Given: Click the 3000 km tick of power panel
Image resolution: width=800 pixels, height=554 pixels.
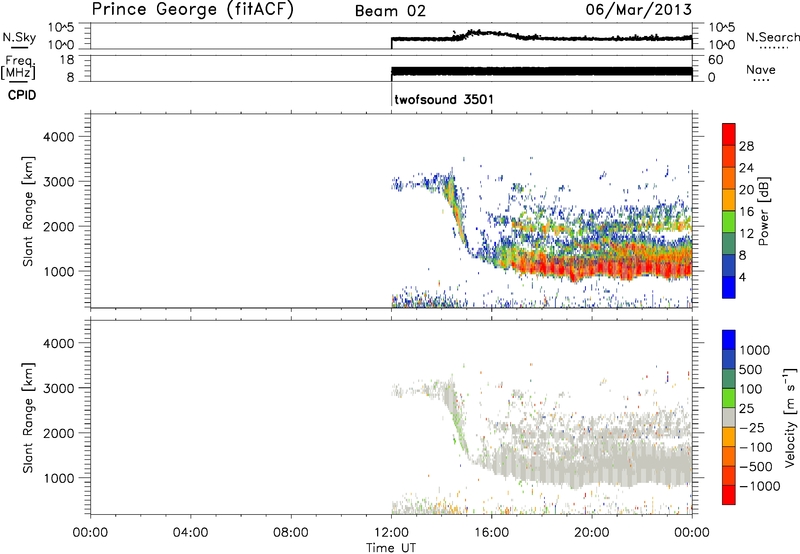Looking at the screenshot, I should [58, 182].
